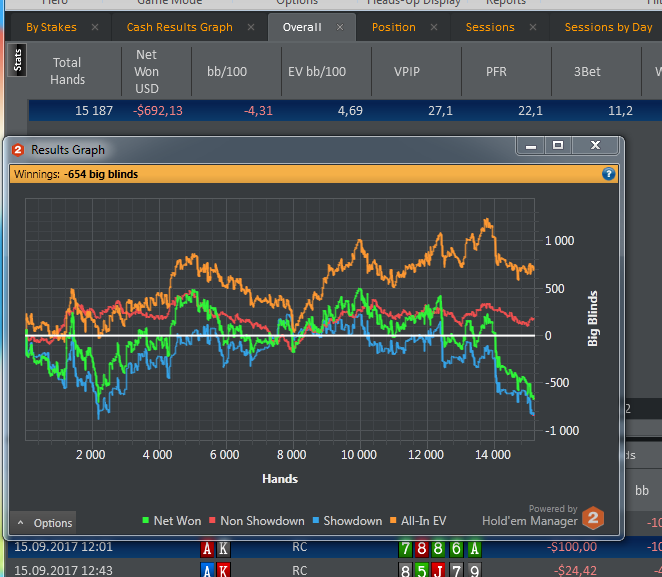The image size is (662, 577).
Task: Sort by VPIP column header
Action: [x=407, y=71]
